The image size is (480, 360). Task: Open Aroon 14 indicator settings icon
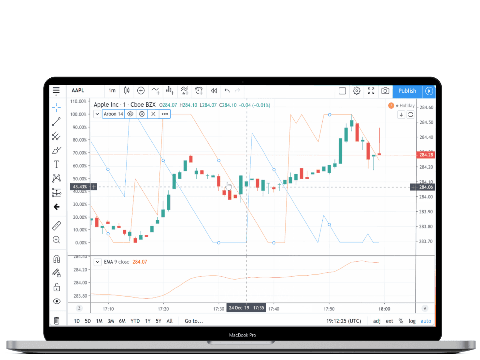[142, 114]
